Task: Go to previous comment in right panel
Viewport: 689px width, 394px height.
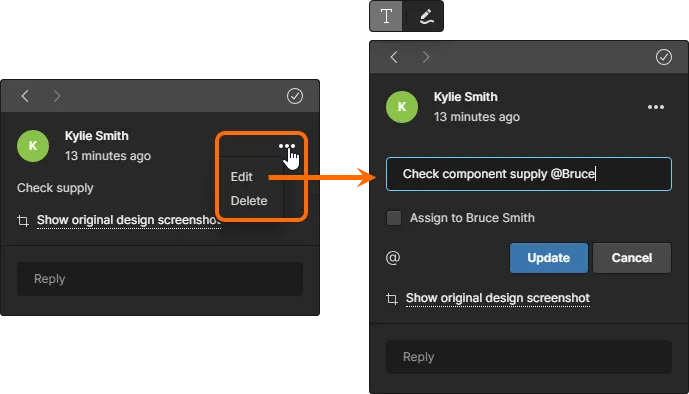Action: [394, 57]
